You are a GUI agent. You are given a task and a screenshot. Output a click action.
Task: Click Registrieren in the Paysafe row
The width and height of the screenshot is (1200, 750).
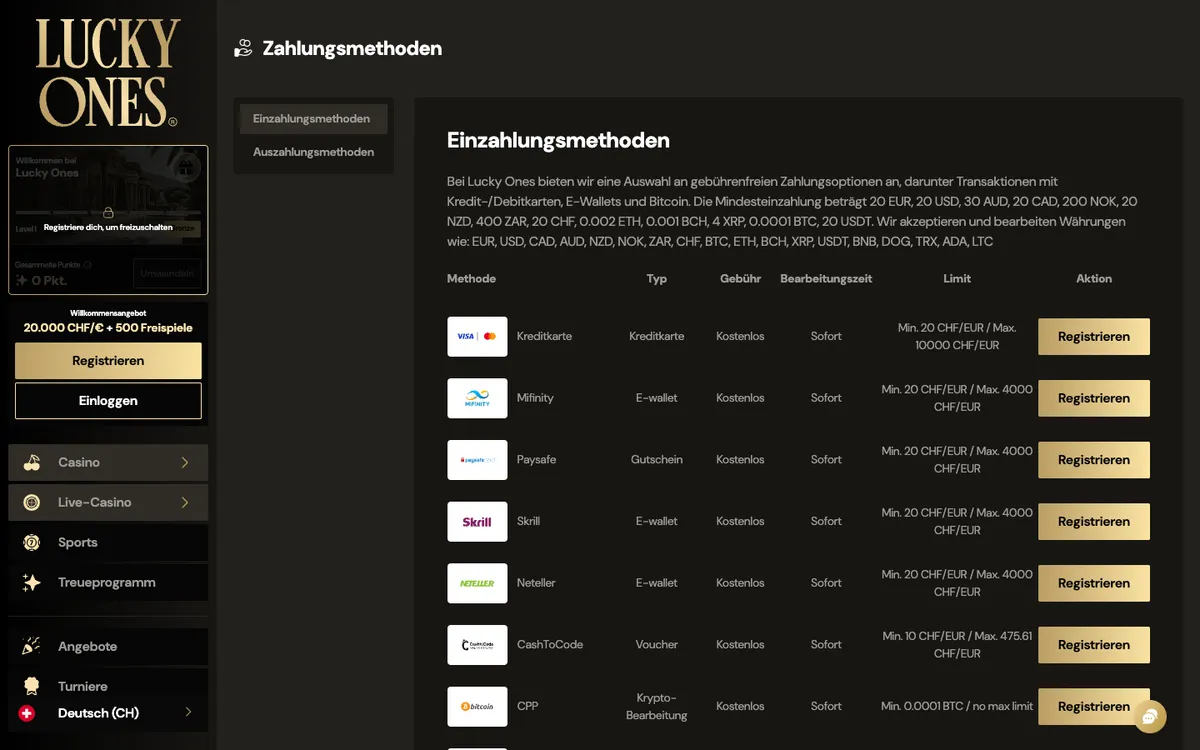[1094, 460]
